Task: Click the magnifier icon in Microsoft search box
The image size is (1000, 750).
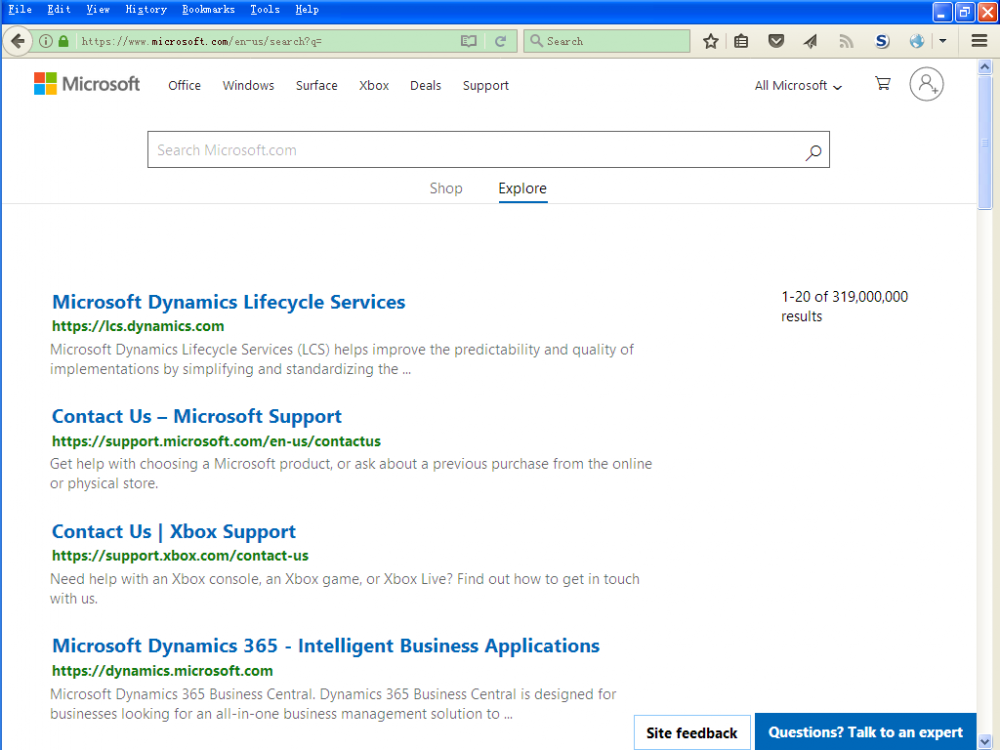Action: coord(813,151)
